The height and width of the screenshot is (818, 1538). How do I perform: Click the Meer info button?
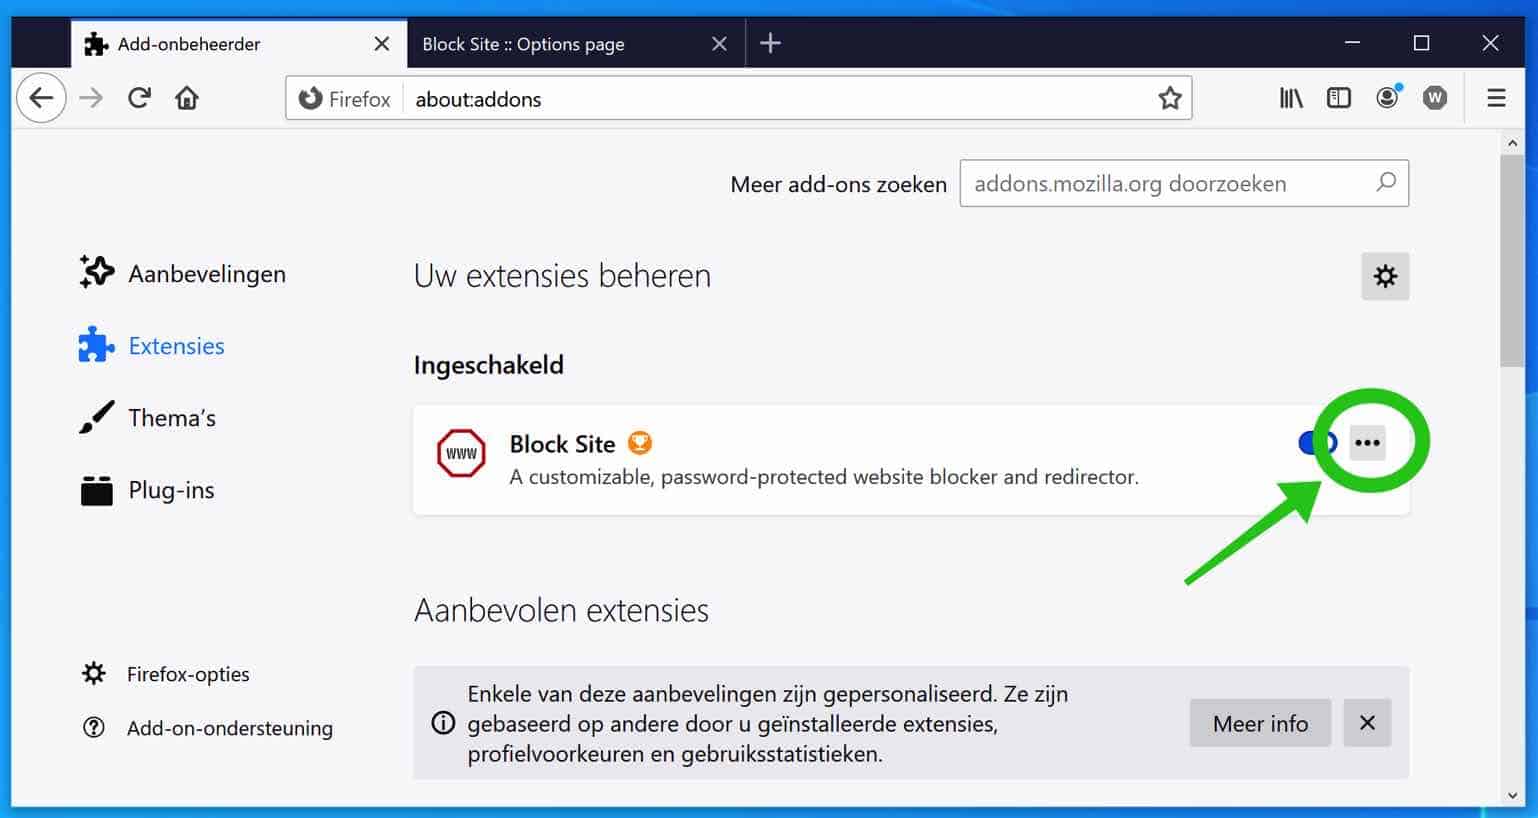point(1260,723)
